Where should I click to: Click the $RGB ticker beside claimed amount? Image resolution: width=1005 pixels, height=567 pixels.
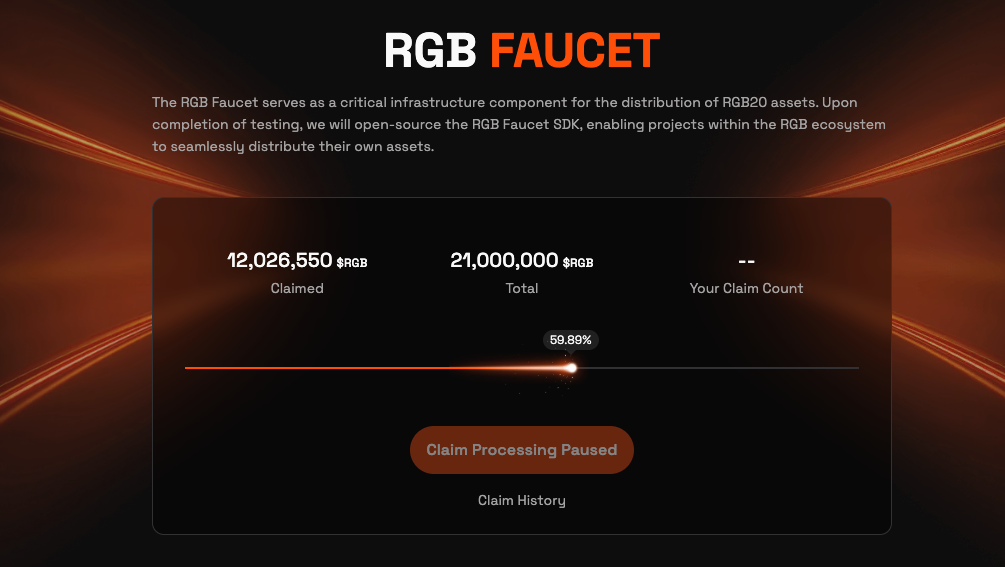352,263
